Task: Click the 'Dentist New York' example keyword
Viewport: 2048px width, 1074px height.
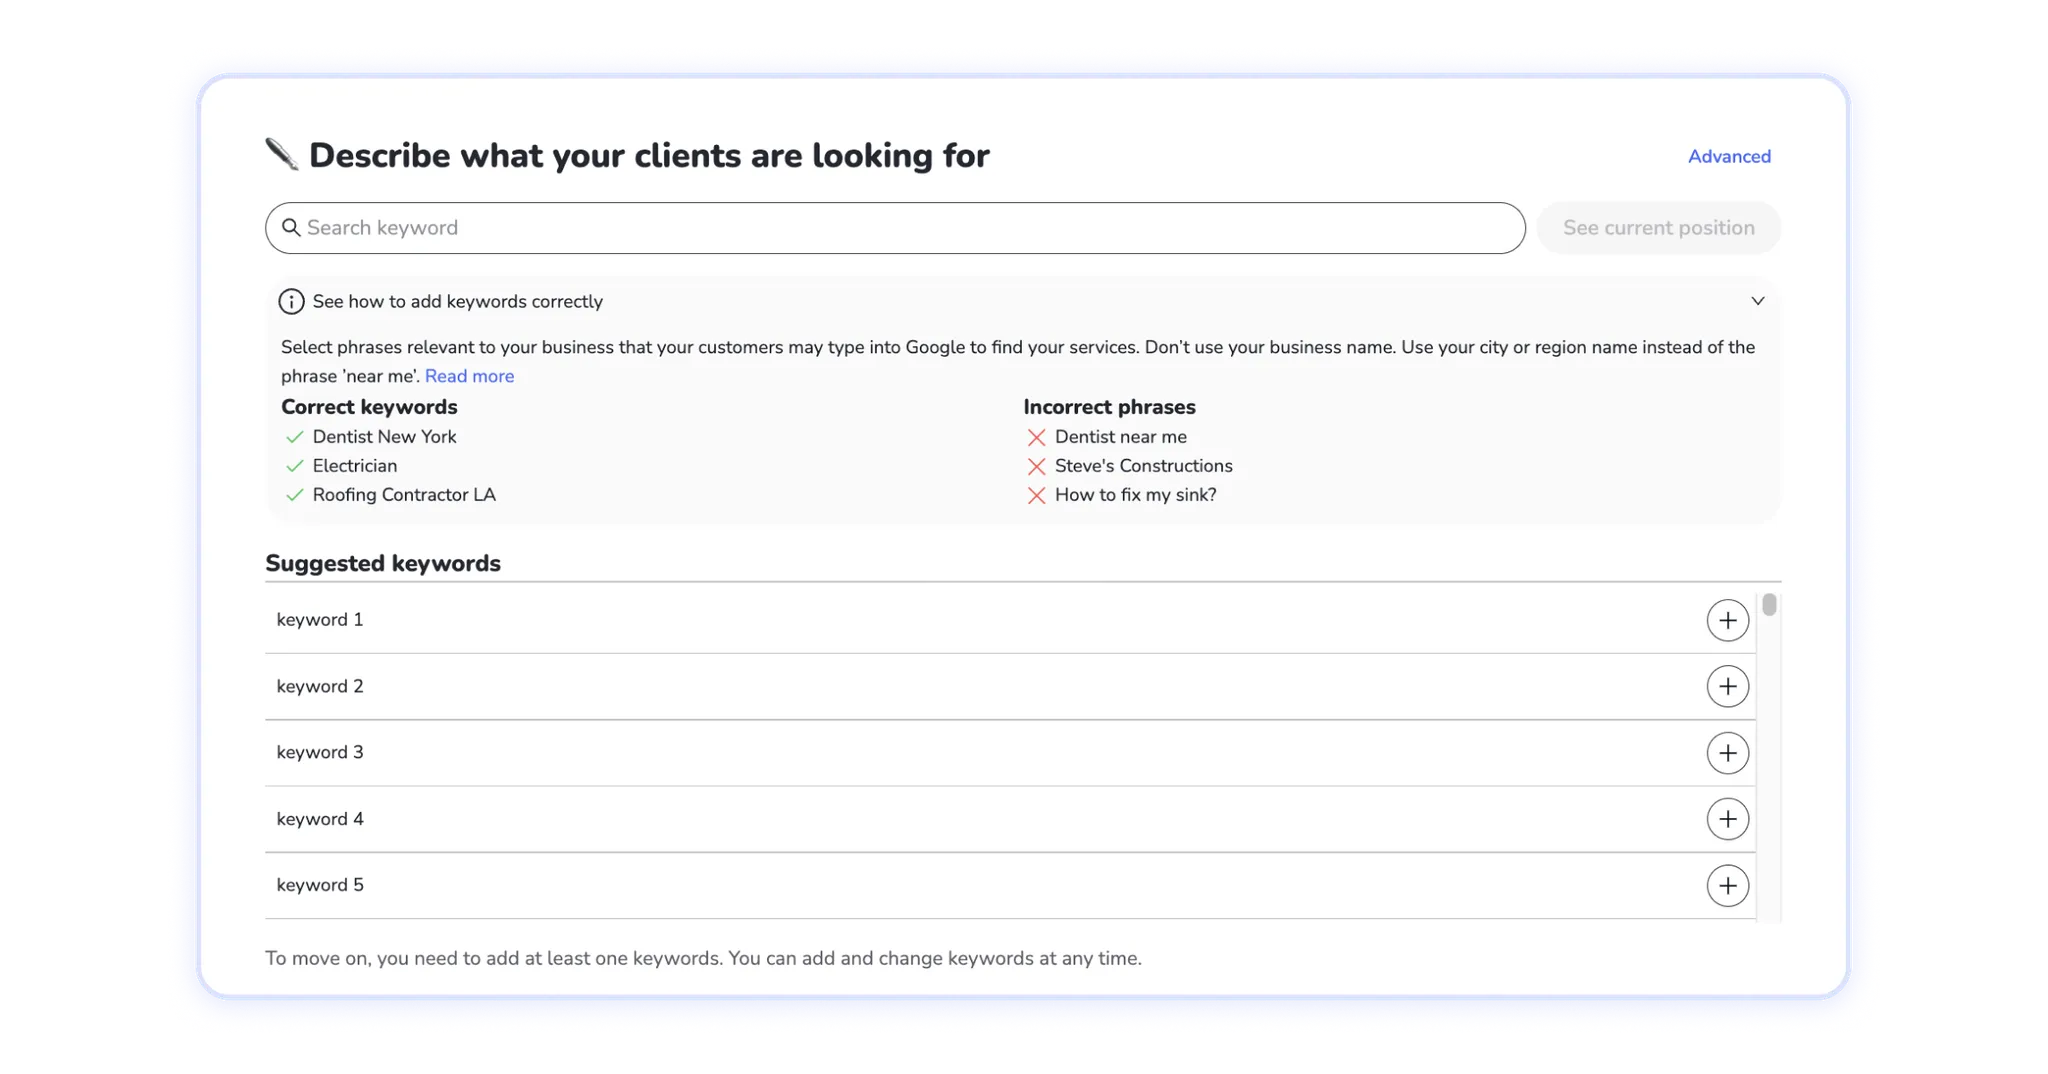Action: 384,437
